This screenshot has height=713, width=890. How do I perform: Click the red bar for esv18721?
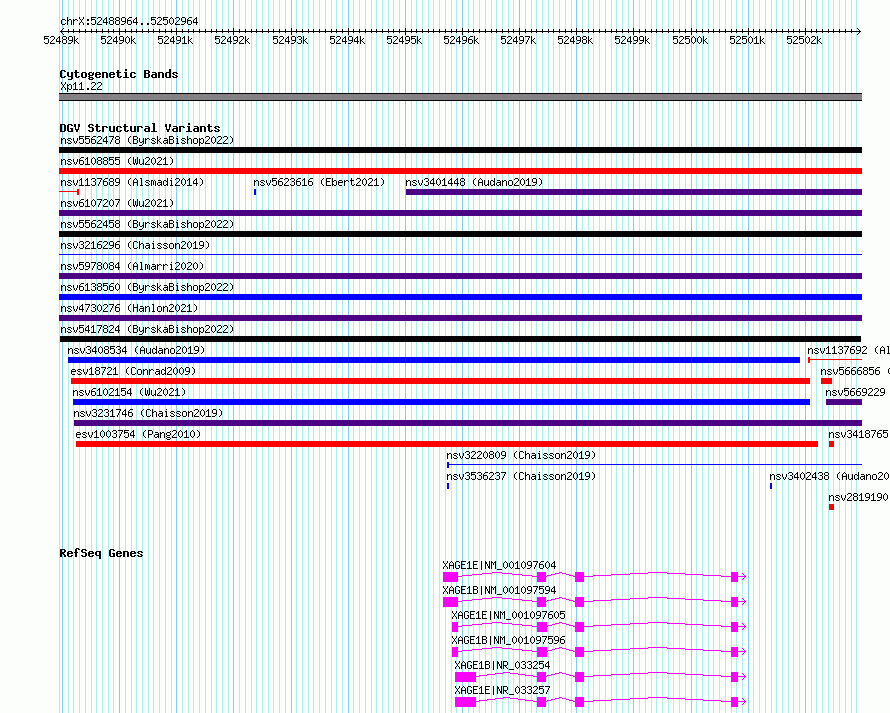click(x=440, y=381)
